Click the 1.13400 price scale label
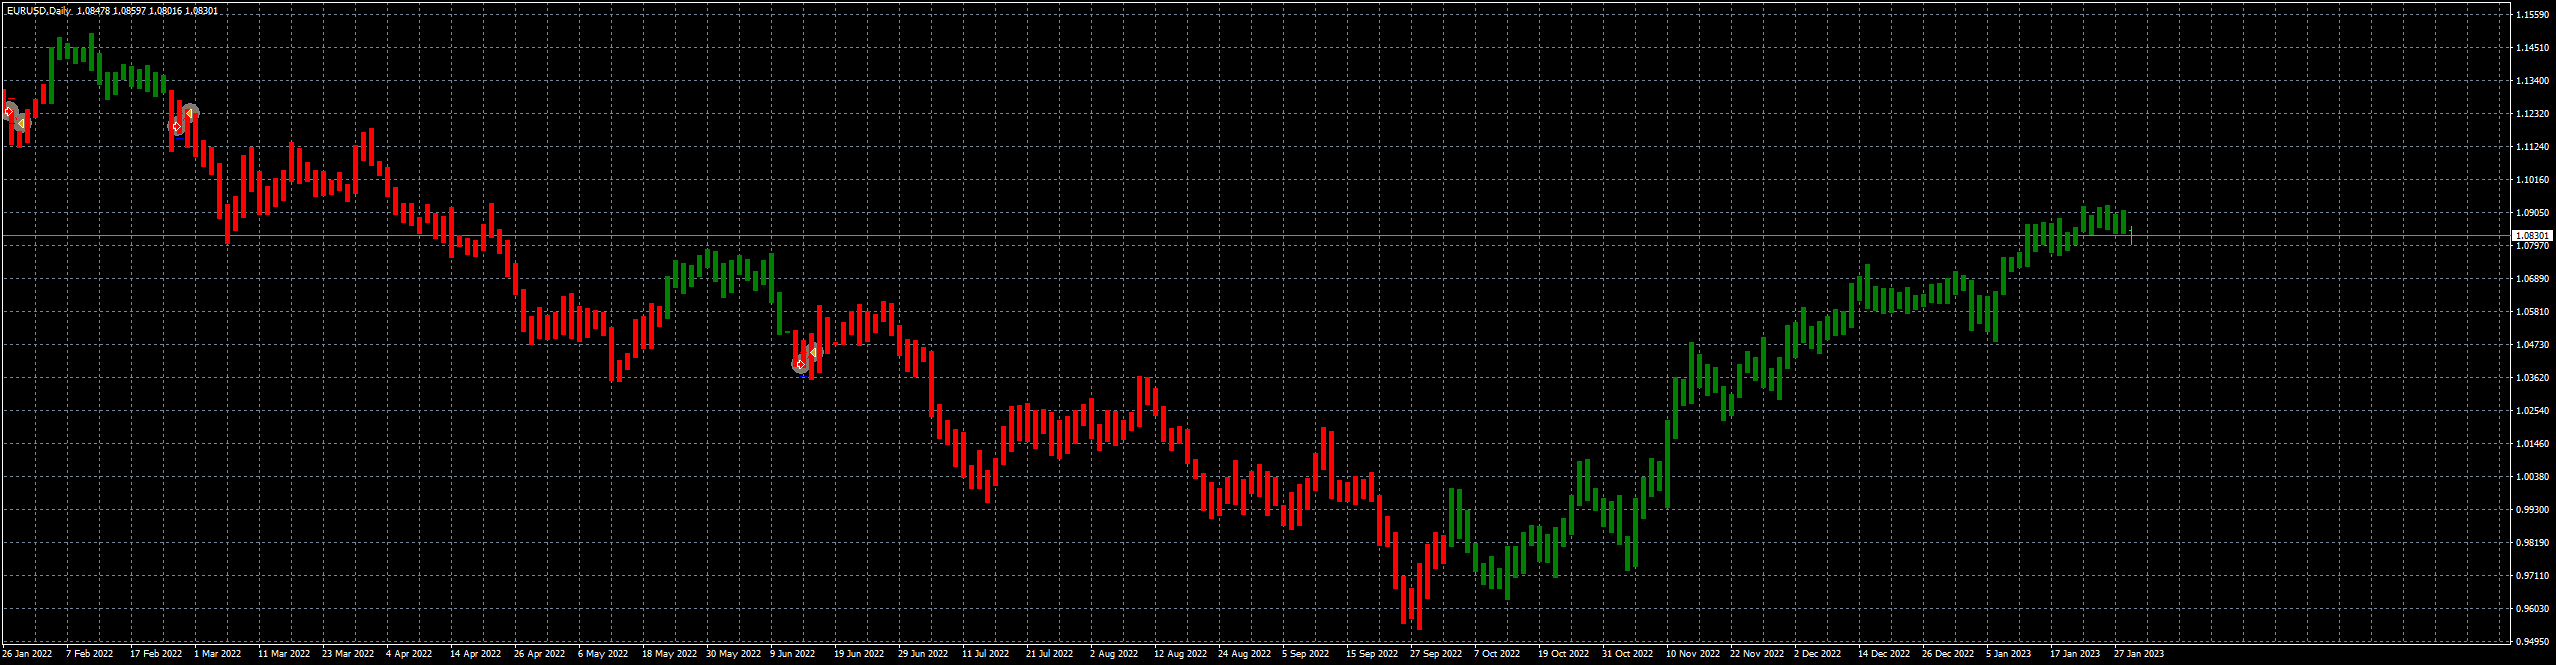The width and height of the screenshot is (2556, 665). coord(2533,81)
